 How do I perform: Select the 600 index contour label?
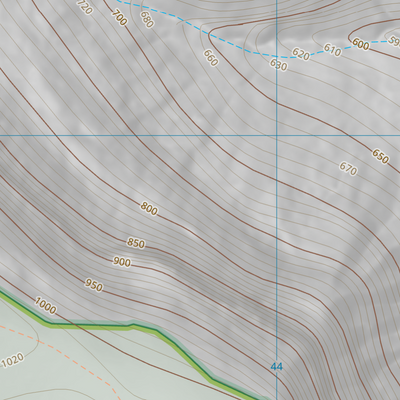click(360, 44)
